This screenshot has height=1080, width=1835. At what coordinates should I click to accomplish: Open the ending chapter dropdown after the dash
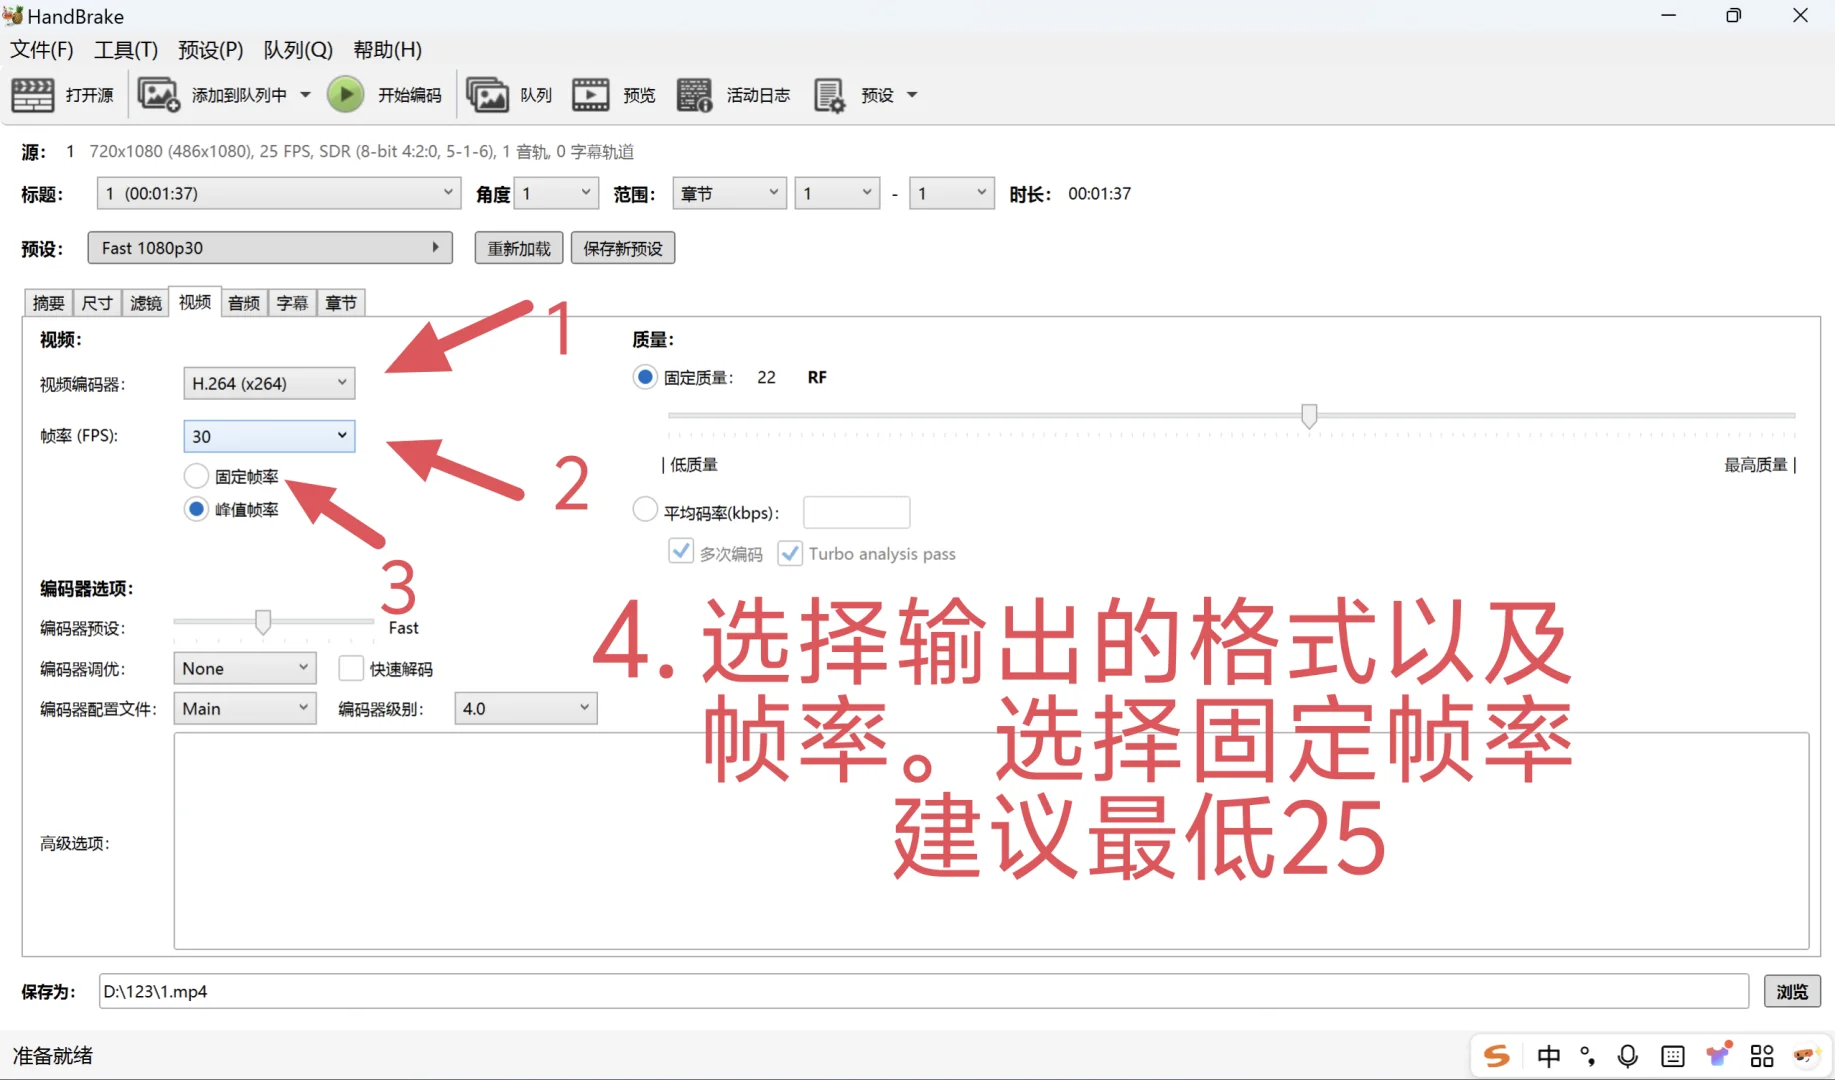[x=952, y=193]
